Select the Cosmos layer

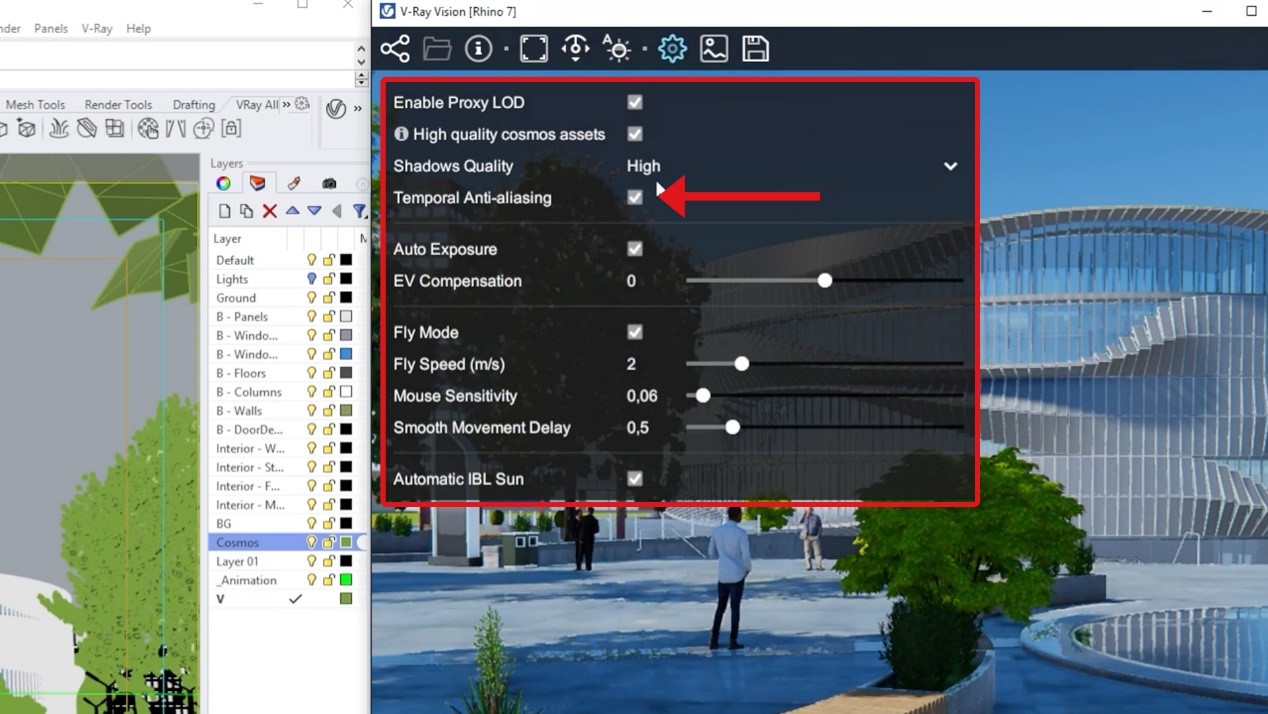[x=238, y=542]
